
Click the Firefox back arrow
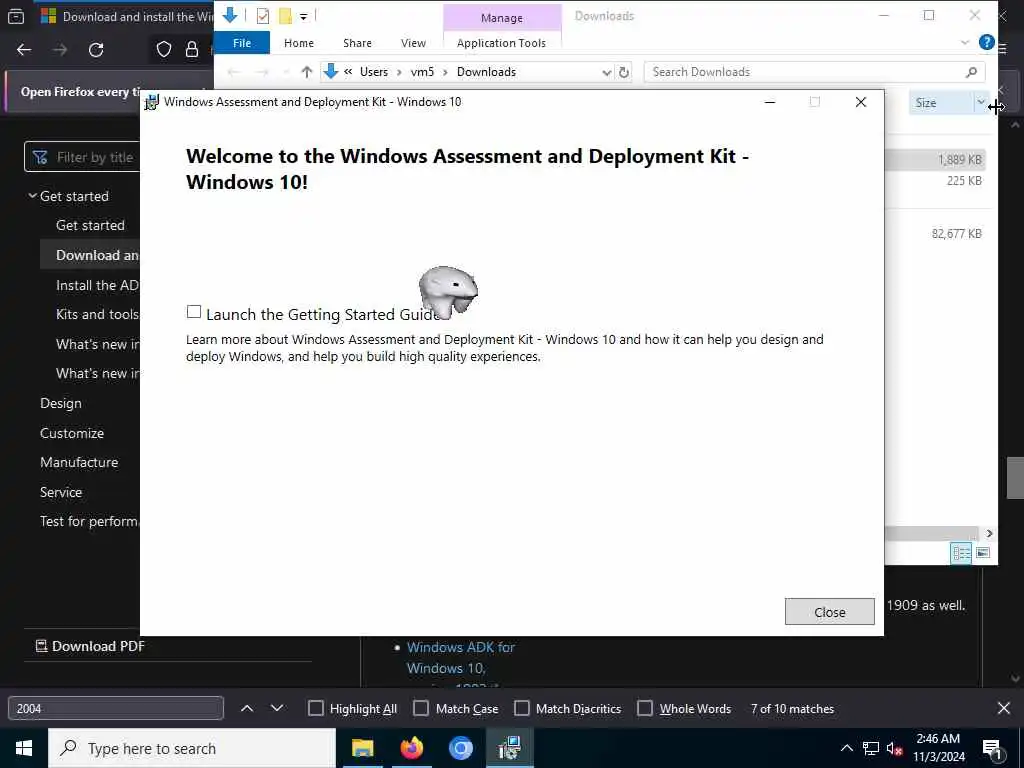coord(24,50)
